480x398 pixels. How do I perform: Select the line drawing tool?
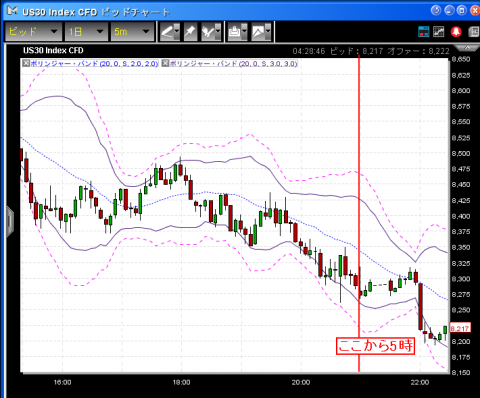(167, 32)
